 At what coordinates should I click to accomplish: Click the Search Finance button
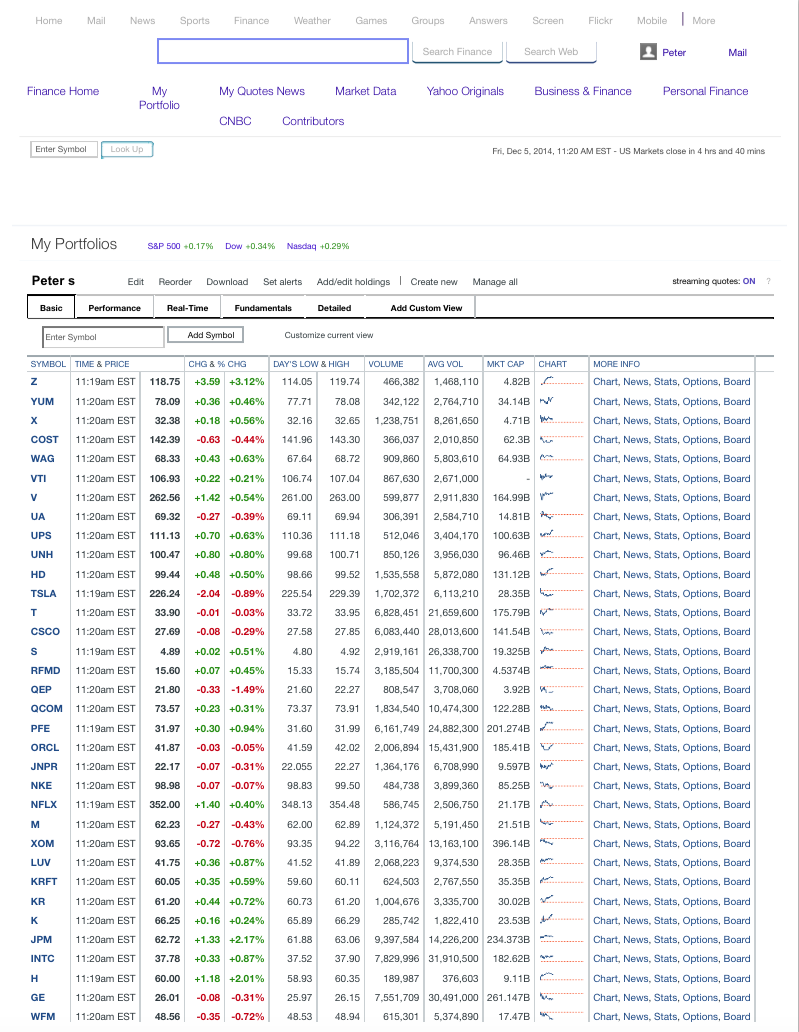457,52
